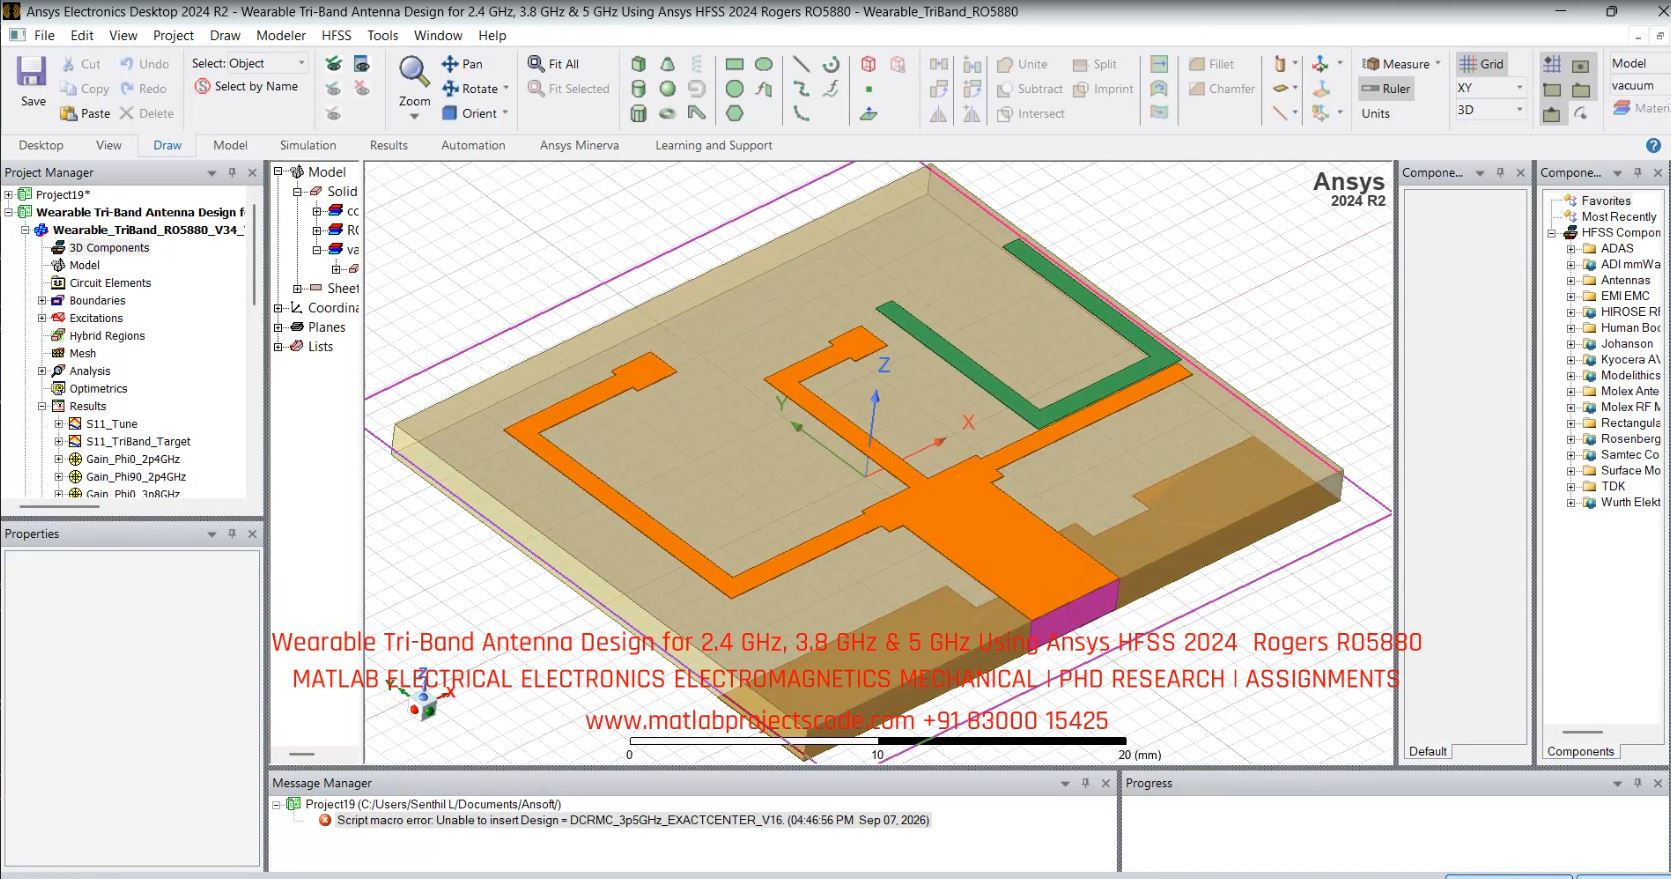Image resolution: width=1671 pixels, height=879 pixels.
Task: Click the relative coordinate system icon
Action: click(x=1320, y=63)
